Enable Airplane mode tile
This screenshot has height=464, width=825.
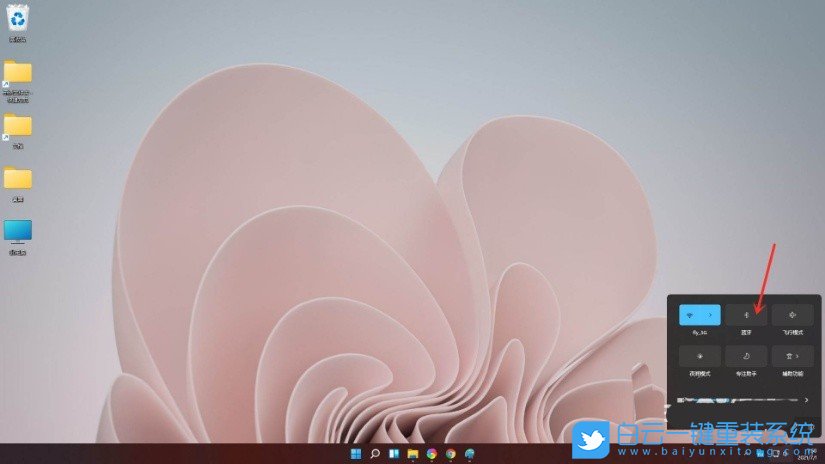tap(792, 315)
